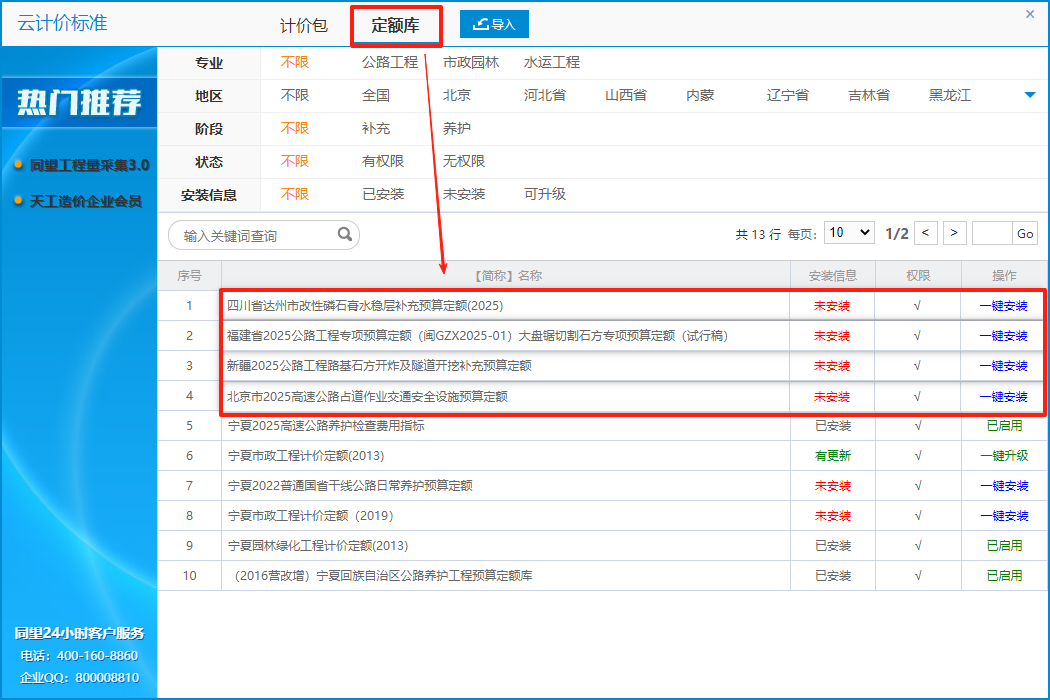
Task: Click 一键升级 for 宁夏市政工程计价定额(2013)
Action: [1003, 456]
